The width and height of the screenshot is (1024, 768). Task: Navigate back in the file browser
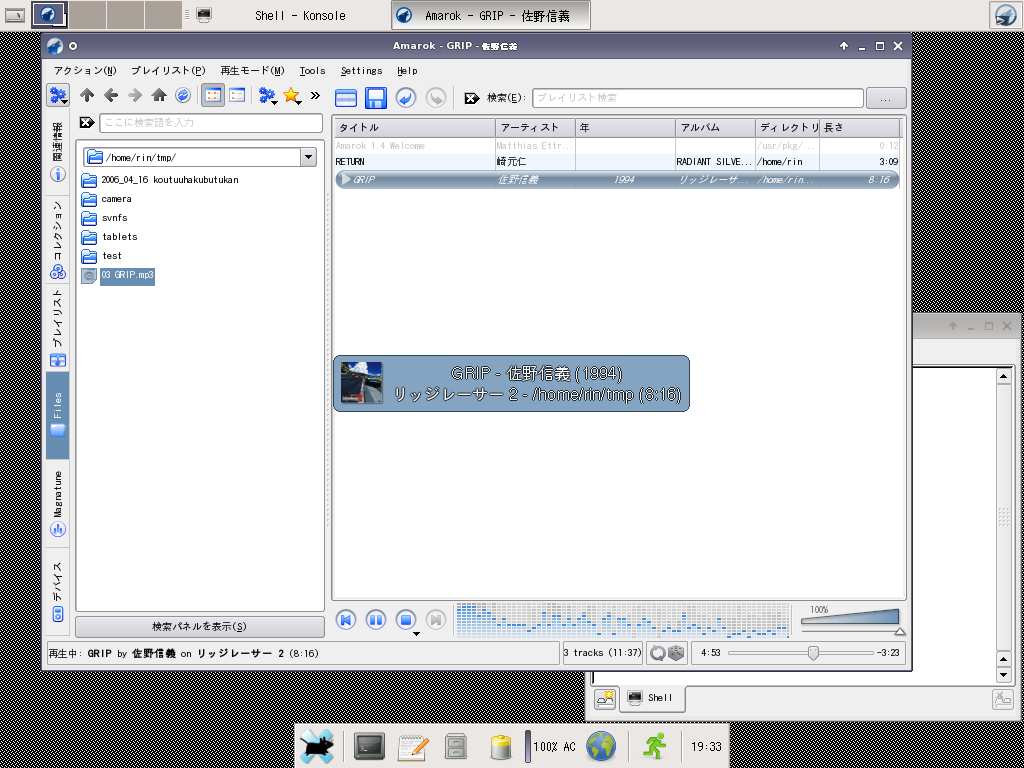[x=111, y=96]
